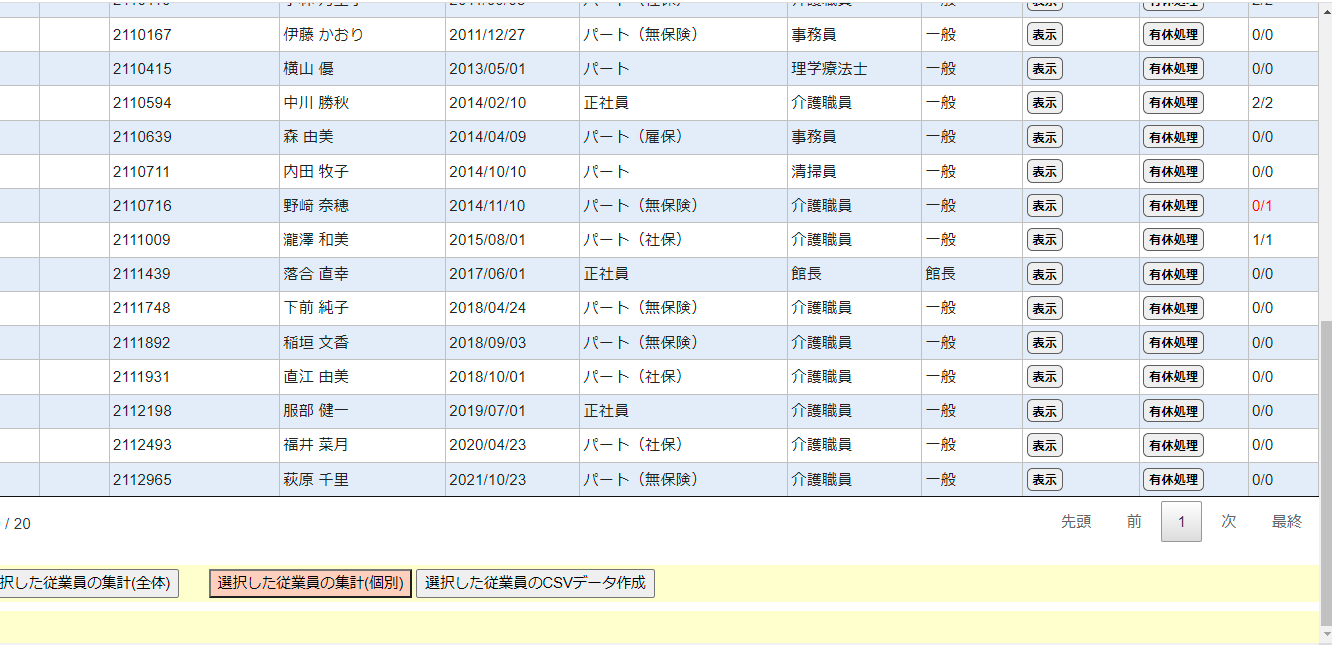
Task: Click 表示 button for 伊藤 かおり
Action: [1044, 35]
